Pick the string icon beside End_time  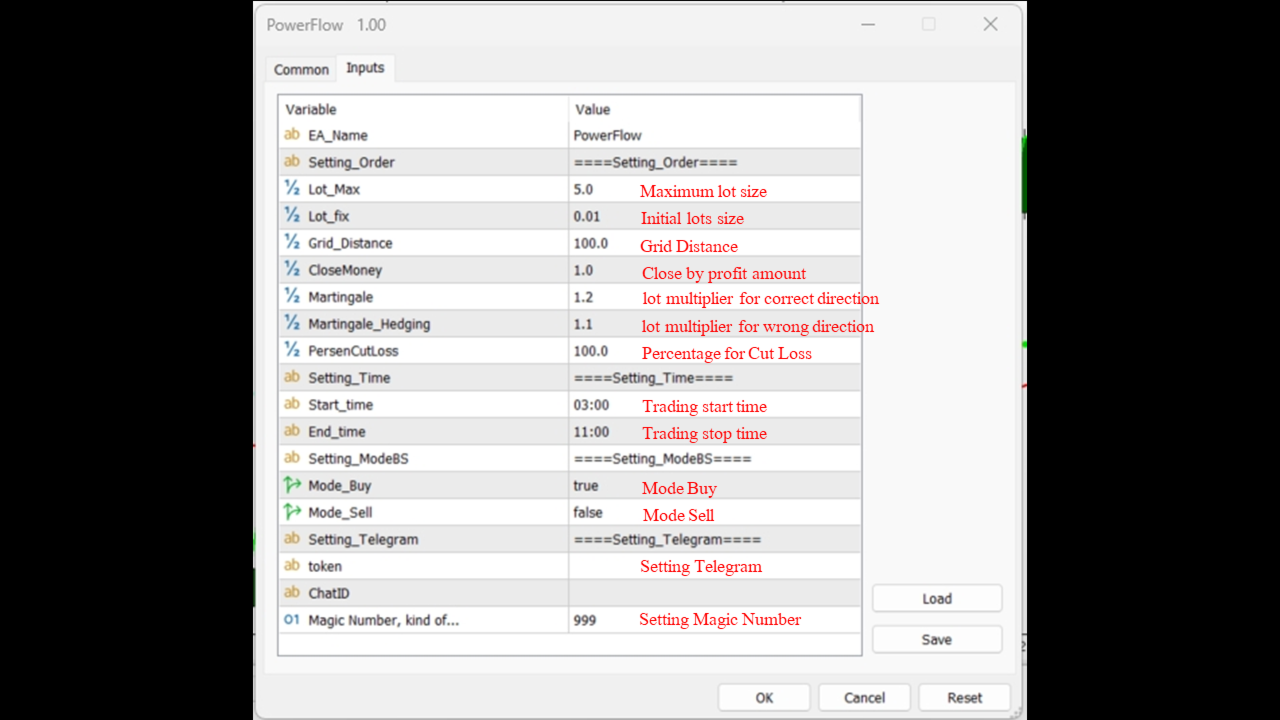click(x=292, y=432)
